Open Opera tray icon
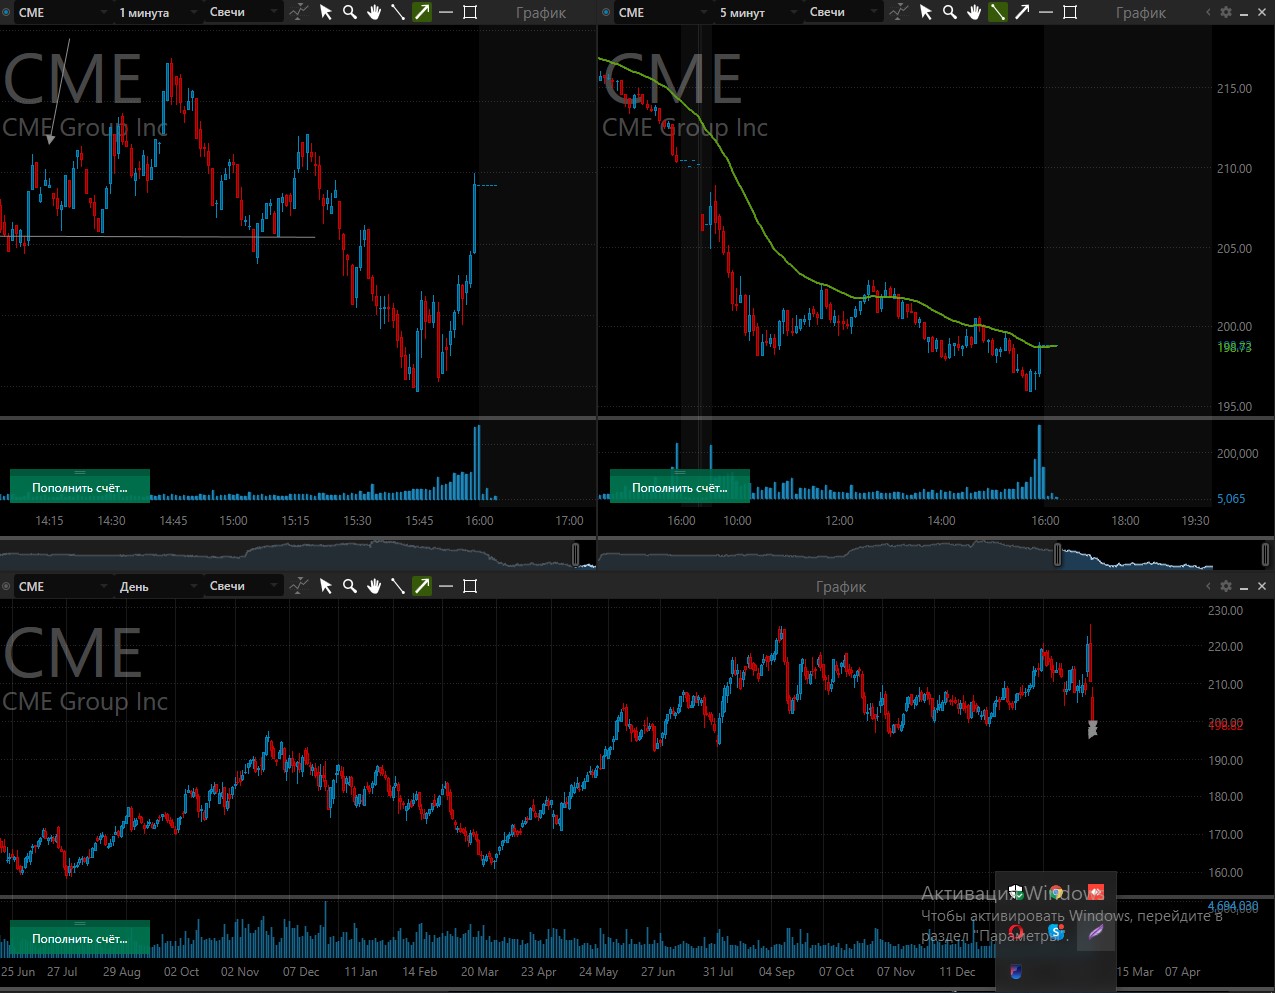The width and height of the screenshot is (1275, 993). tap(1016, 932)
